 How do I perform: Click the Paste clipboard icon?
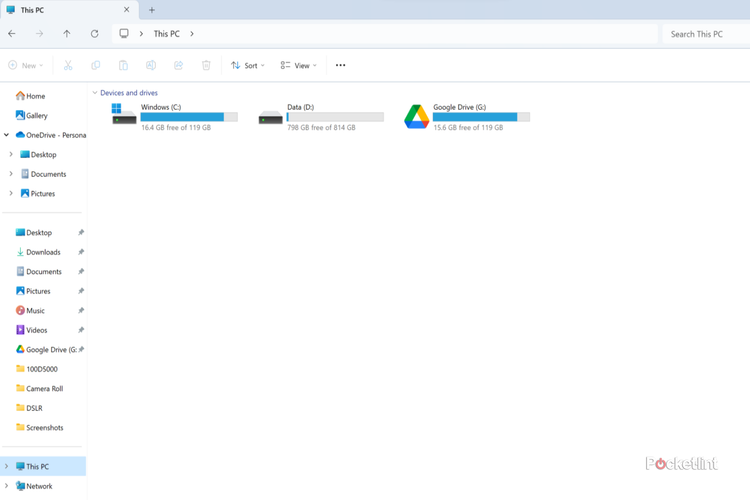[123, 65]
